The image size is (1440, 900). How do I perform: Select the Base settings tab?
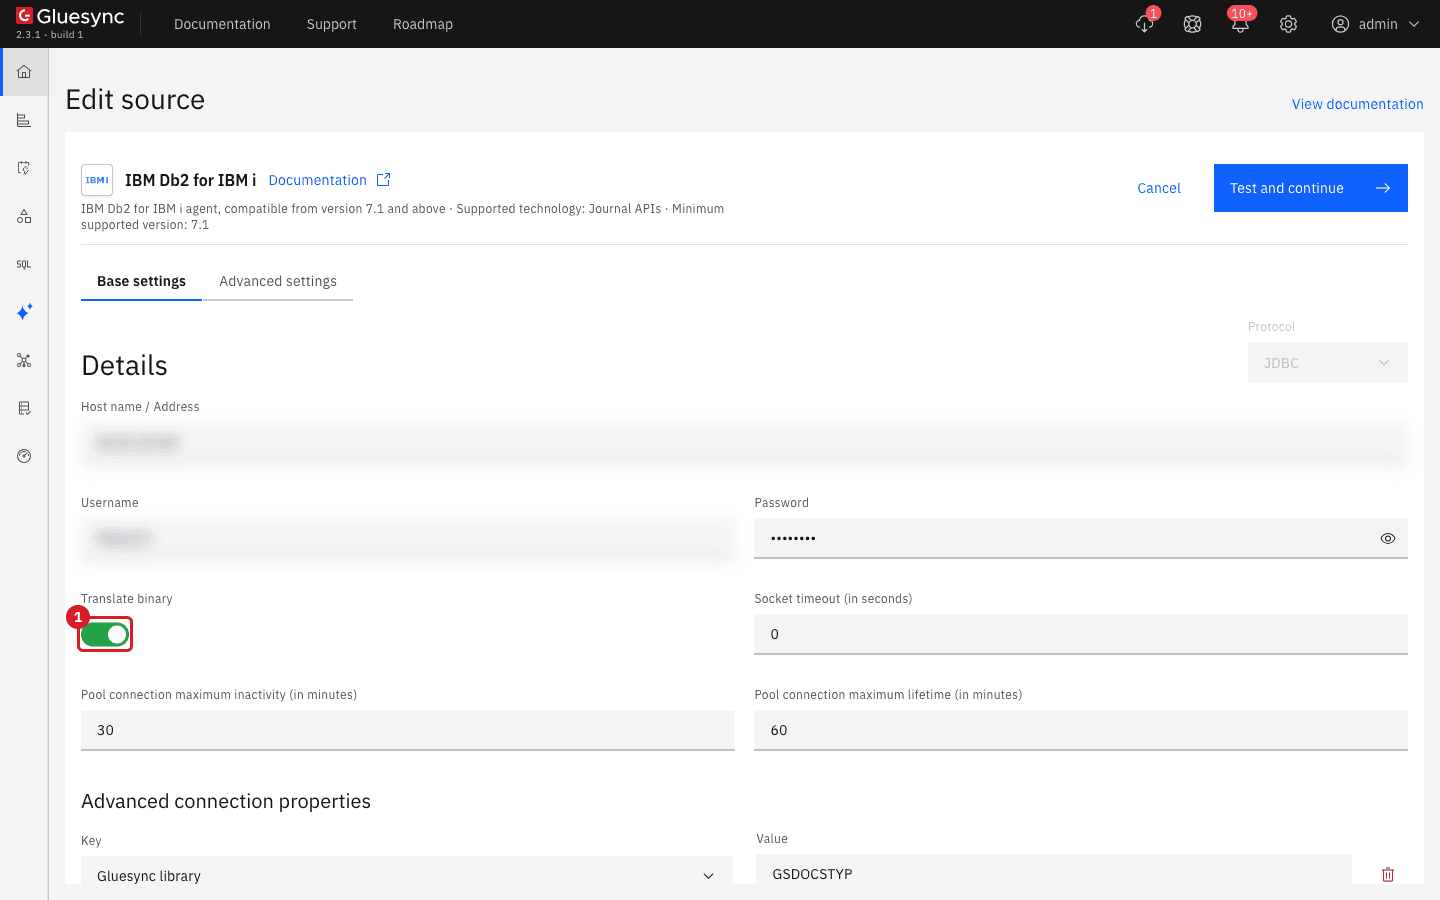(x=141, y=281)
